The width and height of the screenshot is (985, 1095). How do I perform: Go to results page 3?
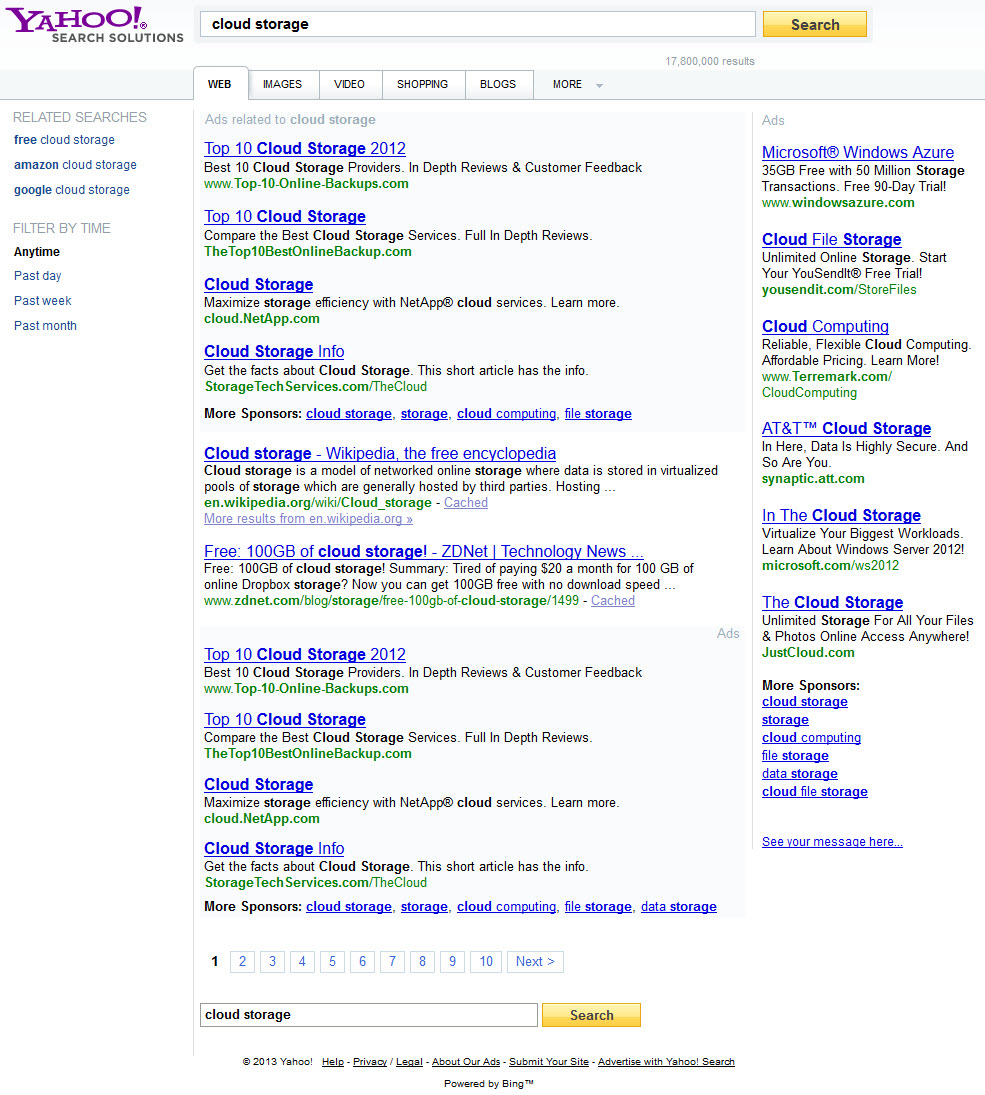tap(272, 962)
